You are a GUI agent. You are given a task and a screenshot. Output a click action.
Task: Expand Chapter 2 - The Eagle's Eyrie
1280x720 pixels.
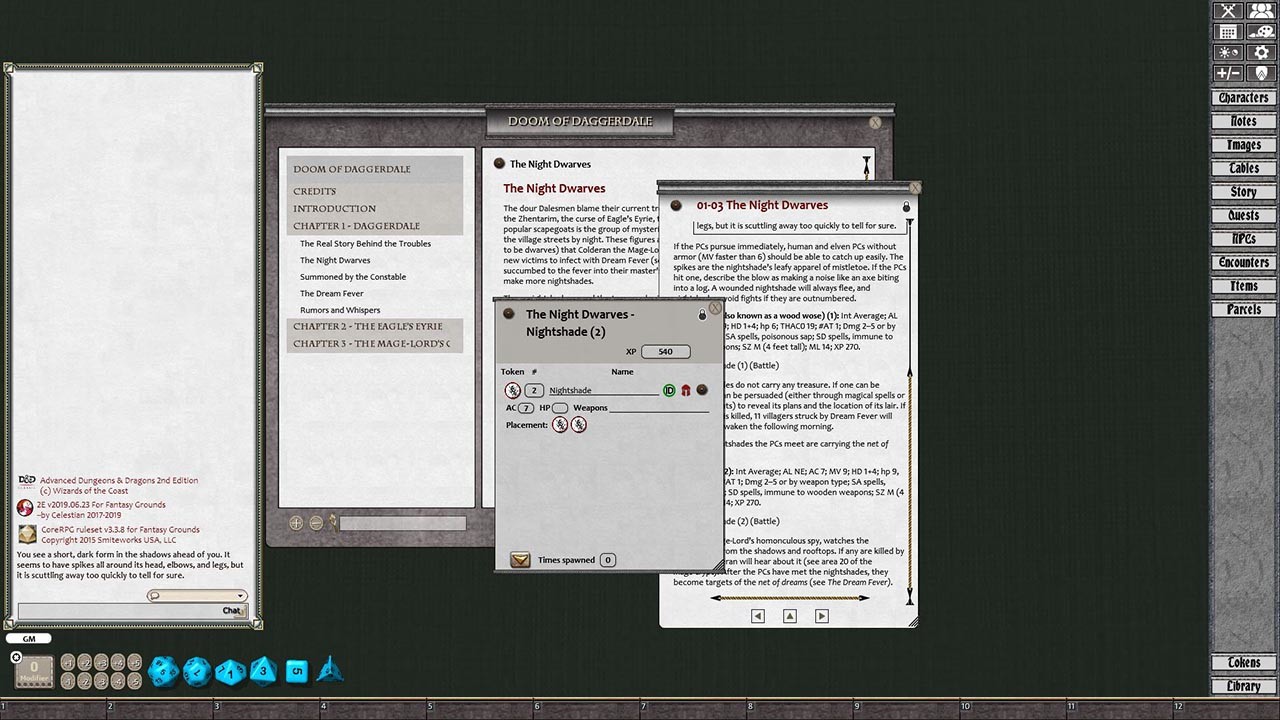[x=368, y=326]
